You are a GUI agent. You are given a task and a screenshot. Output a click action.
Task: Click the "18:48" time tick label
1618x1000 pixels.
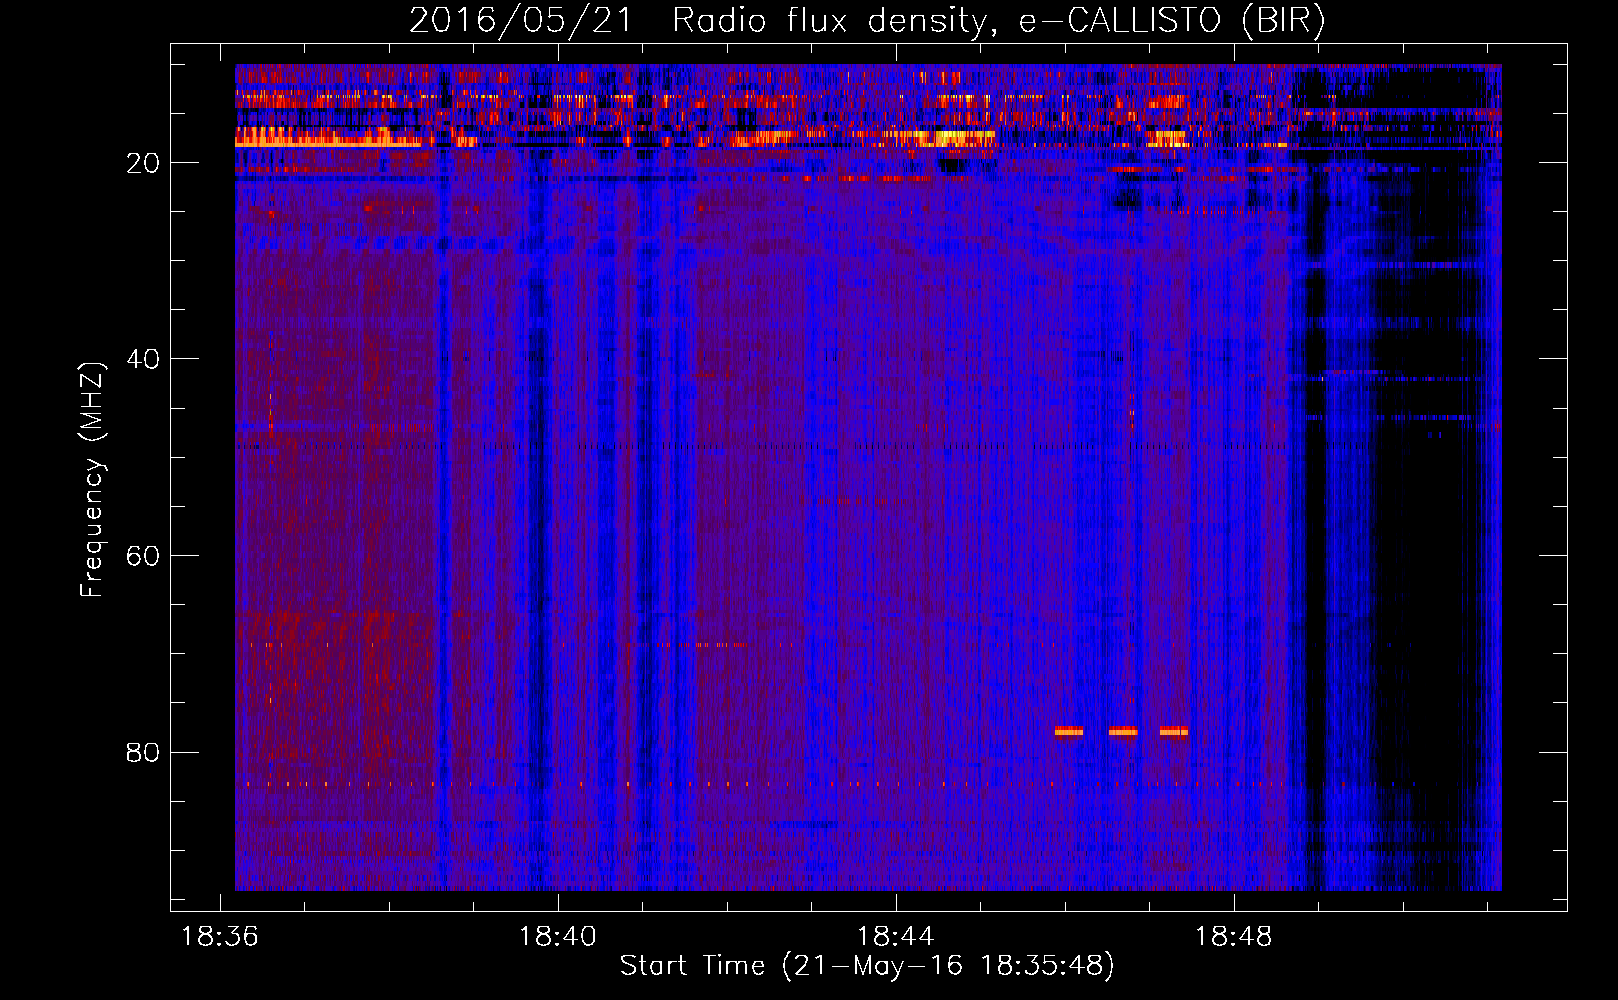coord(1233,937)
